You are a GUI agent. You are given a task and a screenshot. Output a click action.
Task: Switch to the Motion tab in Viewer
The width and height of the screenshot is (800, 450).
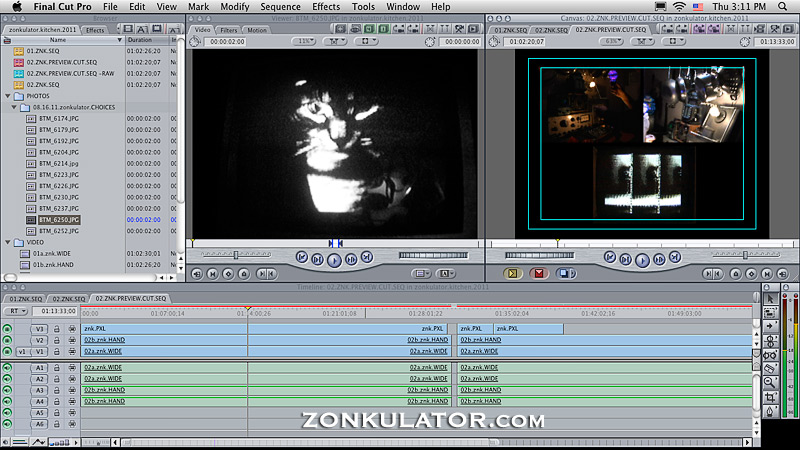tap(257, 30)
